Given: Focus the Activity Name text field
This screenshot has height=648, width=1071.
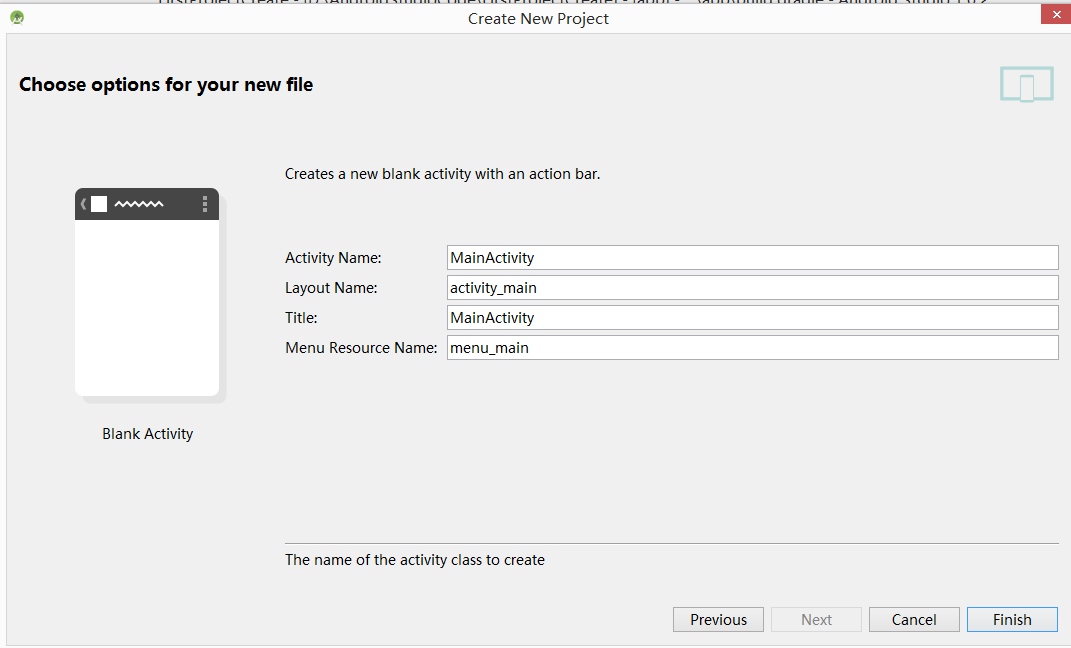Looking at the screenshot, I should 752,258.
